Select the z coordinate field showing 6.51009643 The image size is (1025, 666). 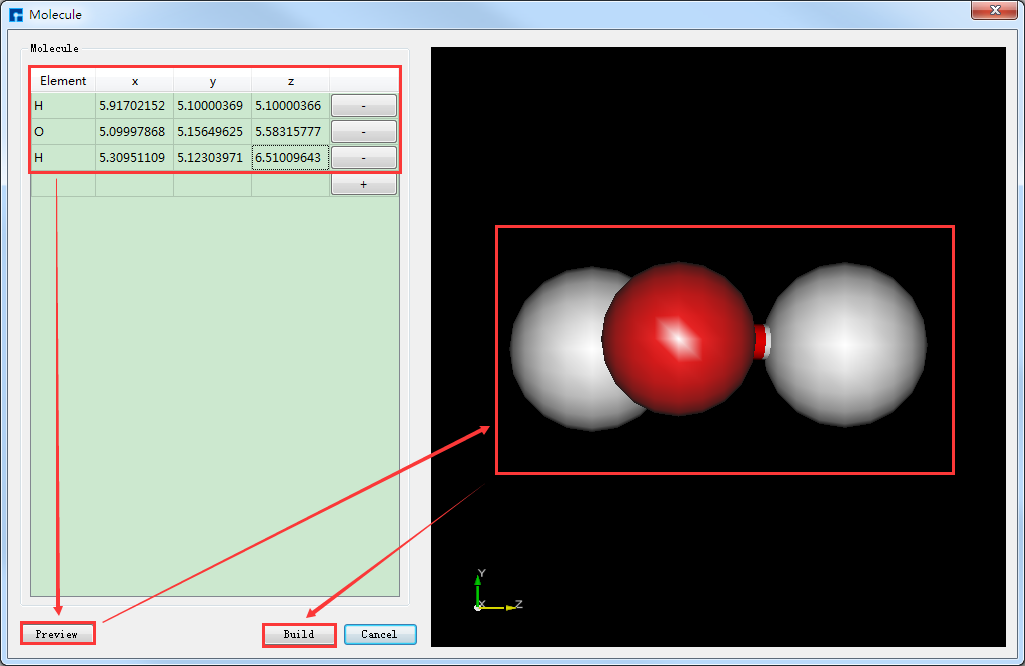pos(289,157)
